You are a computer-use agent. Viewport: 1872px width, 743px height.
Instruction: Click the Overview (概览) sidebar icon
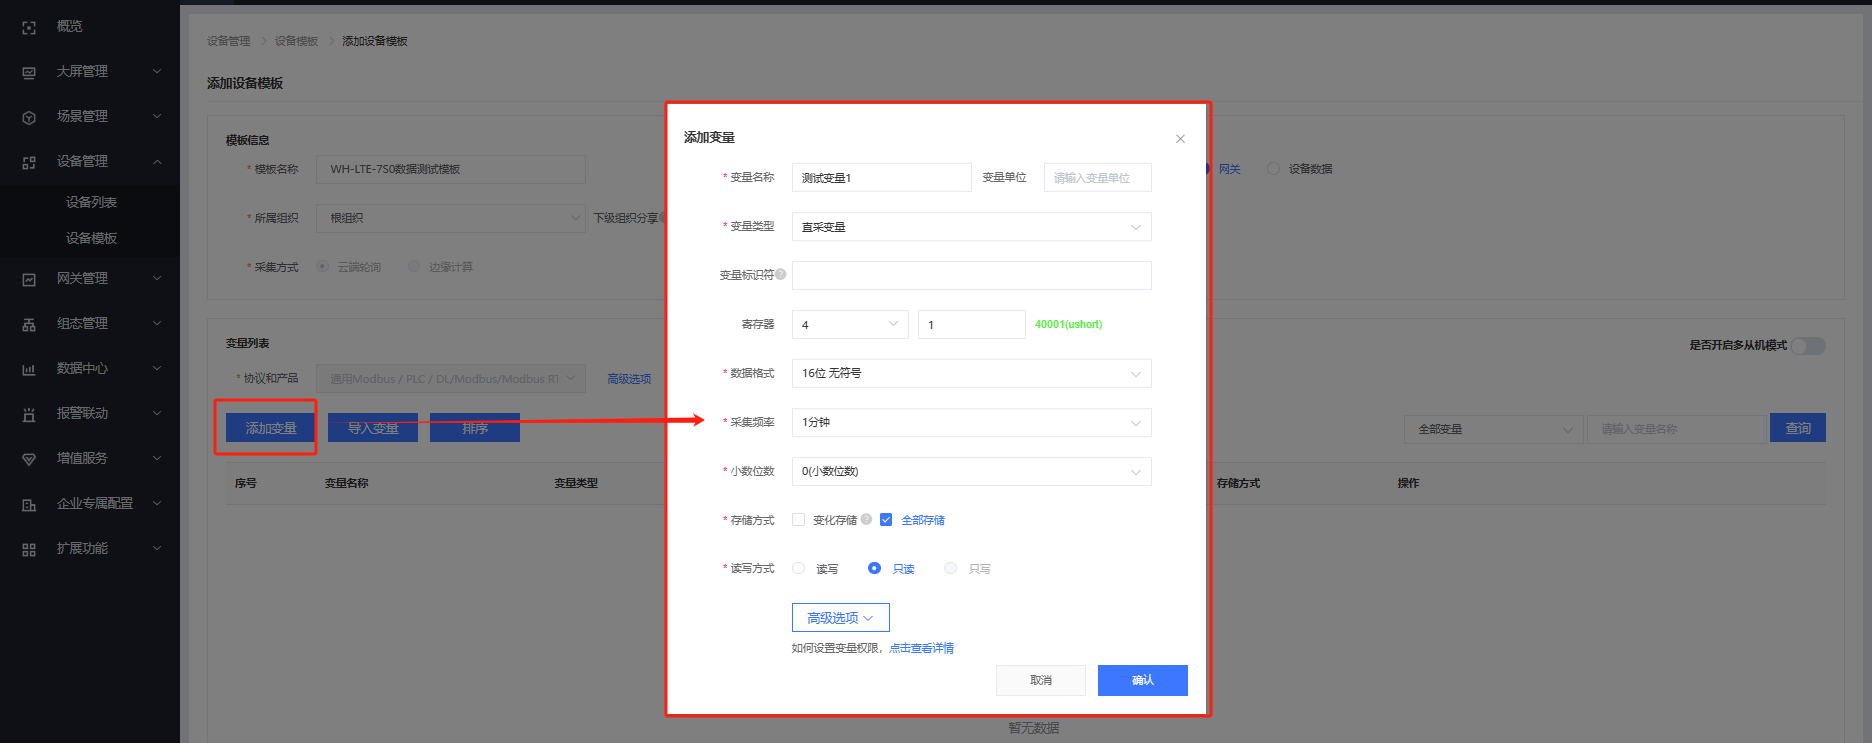coord(29,27)
